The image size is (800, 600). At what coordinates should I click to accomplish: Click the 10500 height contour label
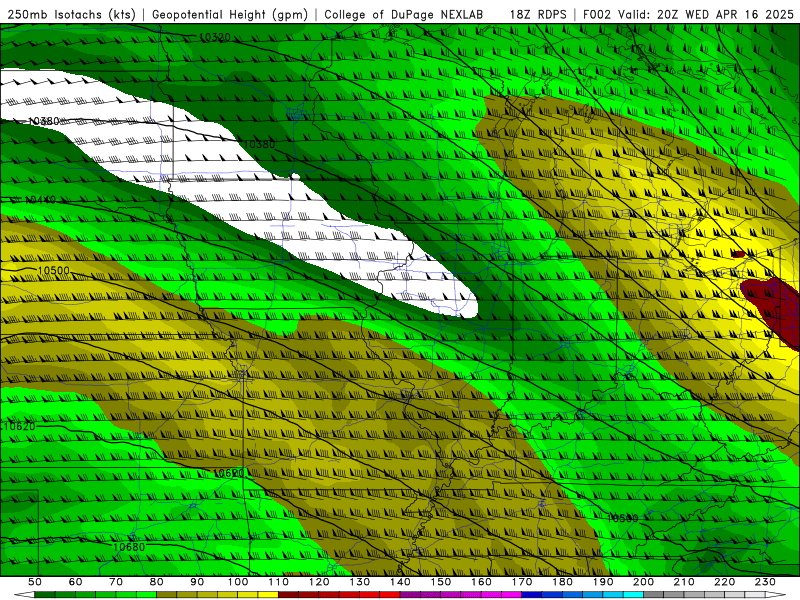point(54,270)
